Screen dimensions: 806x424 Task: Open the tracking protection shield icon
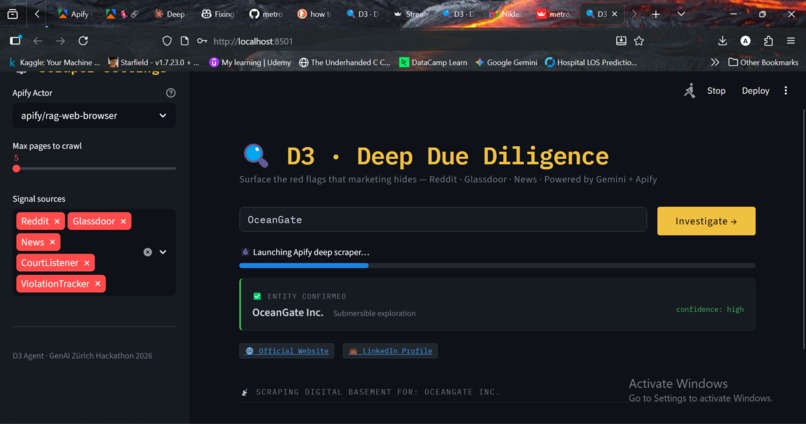click(167, 41)
